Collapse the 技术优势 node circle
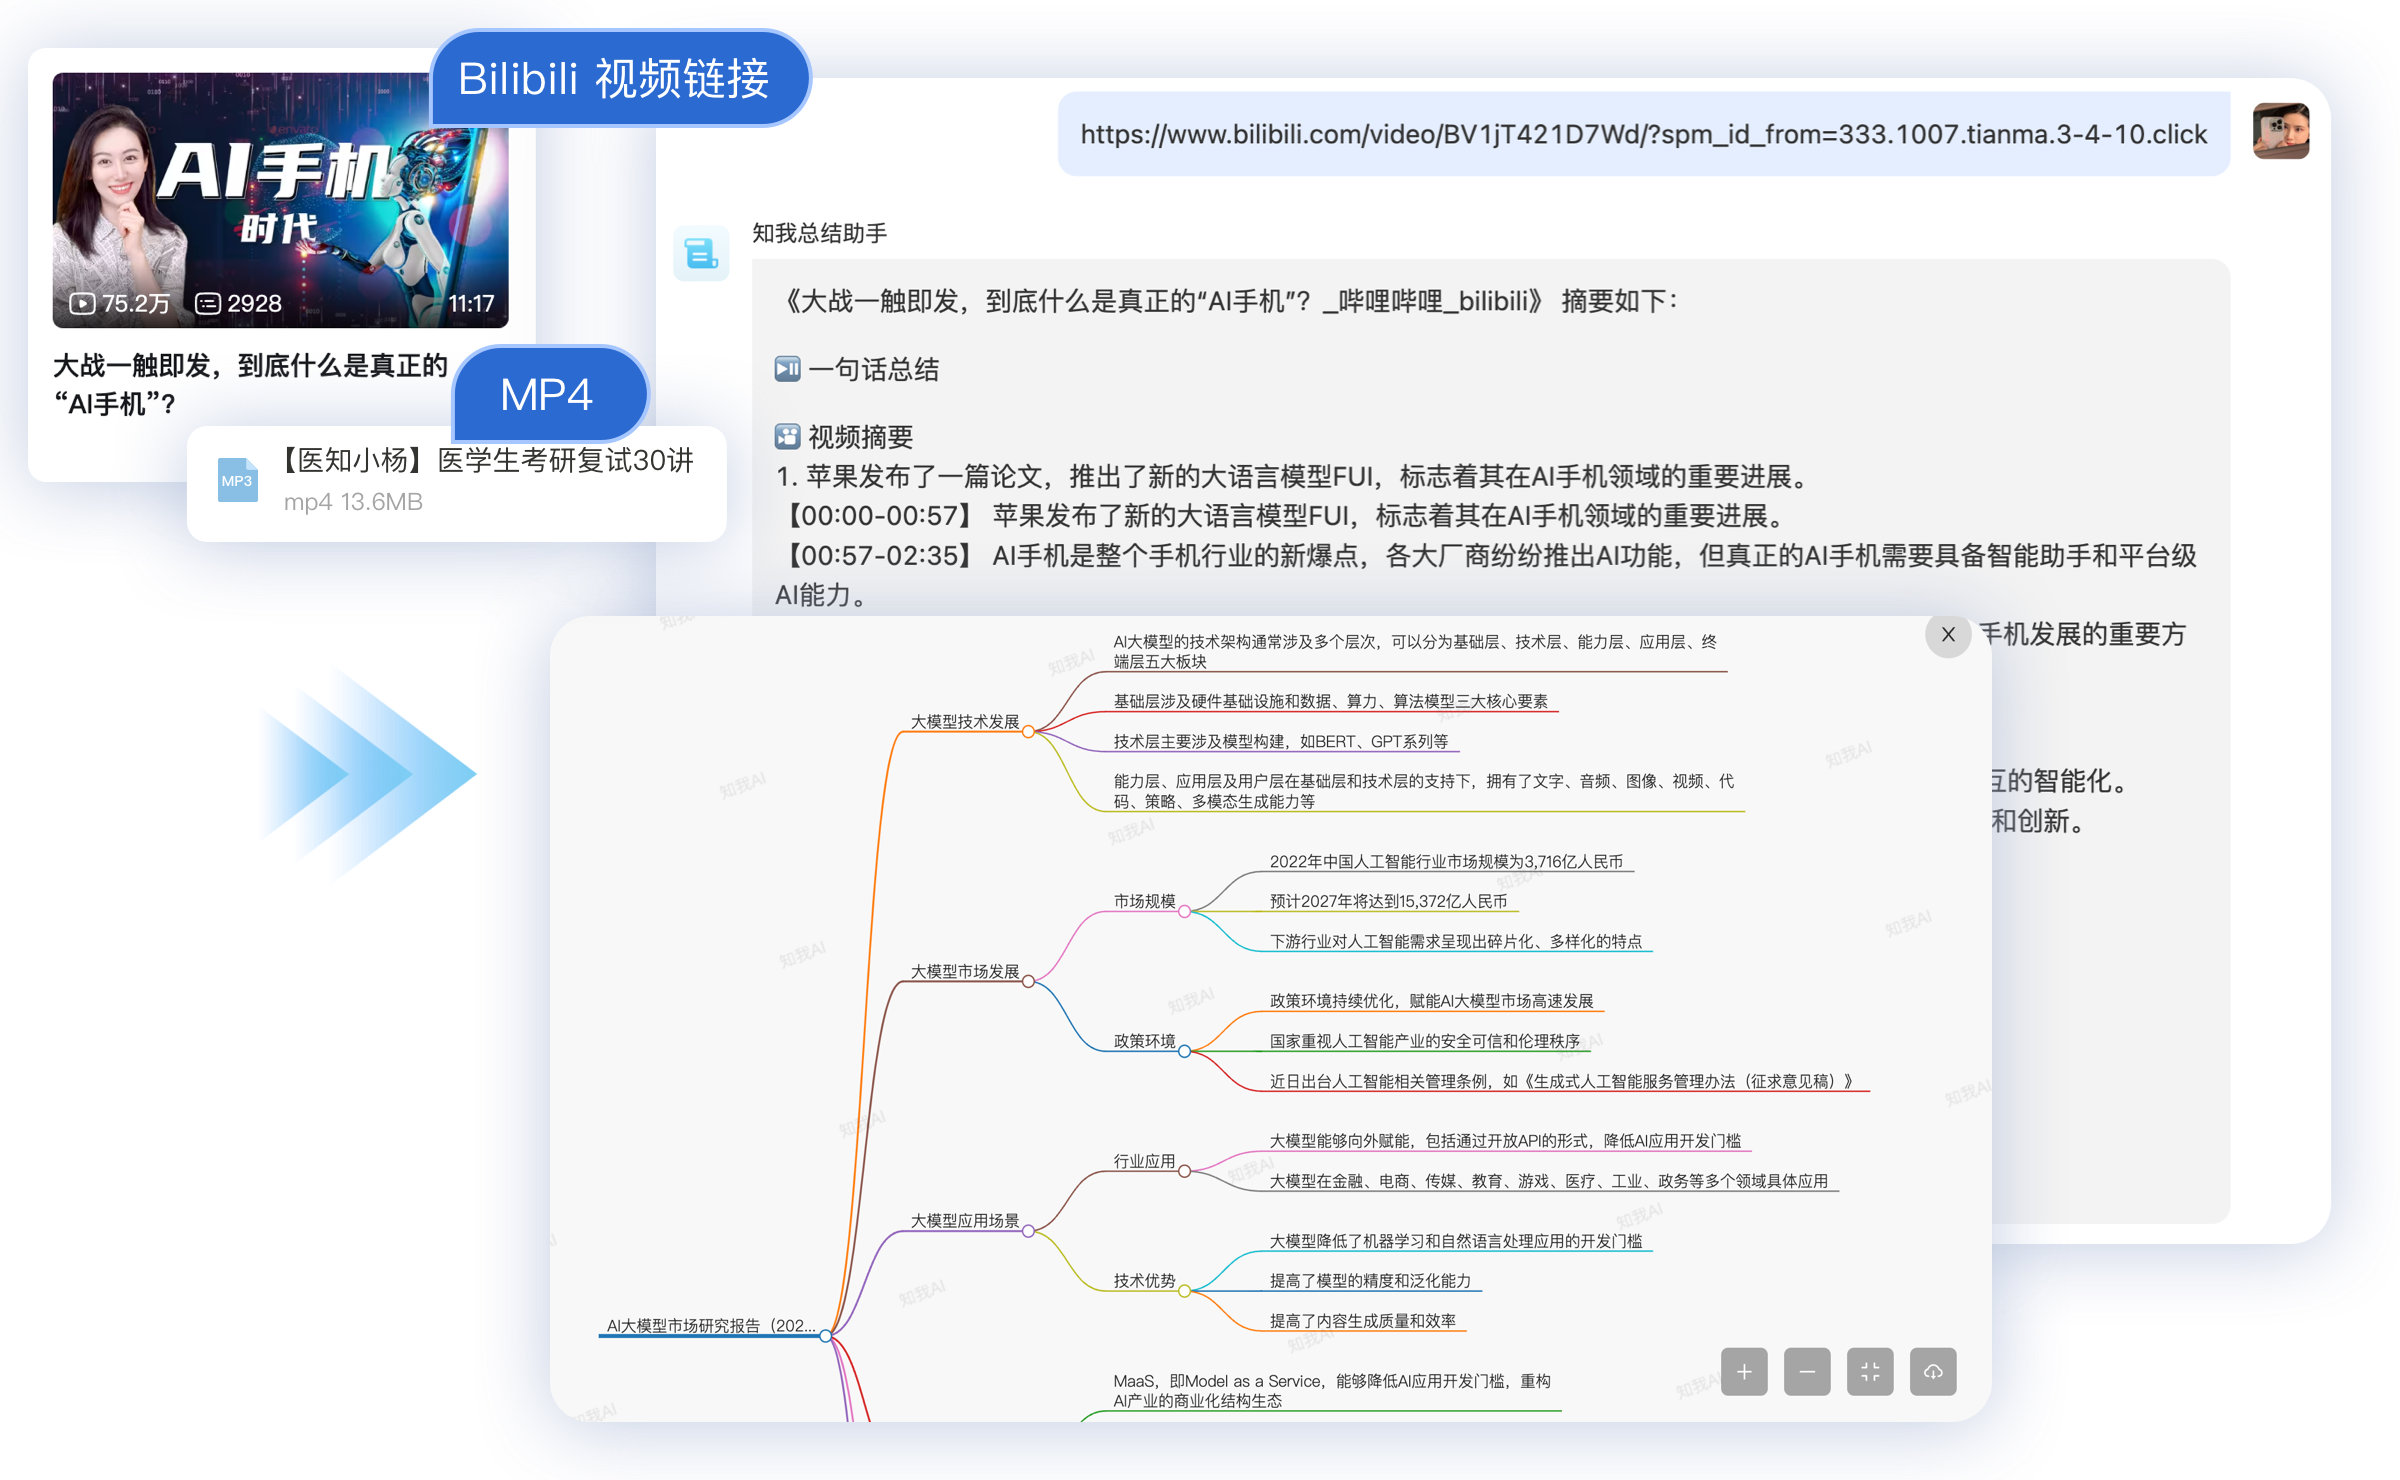This screenshot has width=2400, height=1480. pos(1184,1291)
